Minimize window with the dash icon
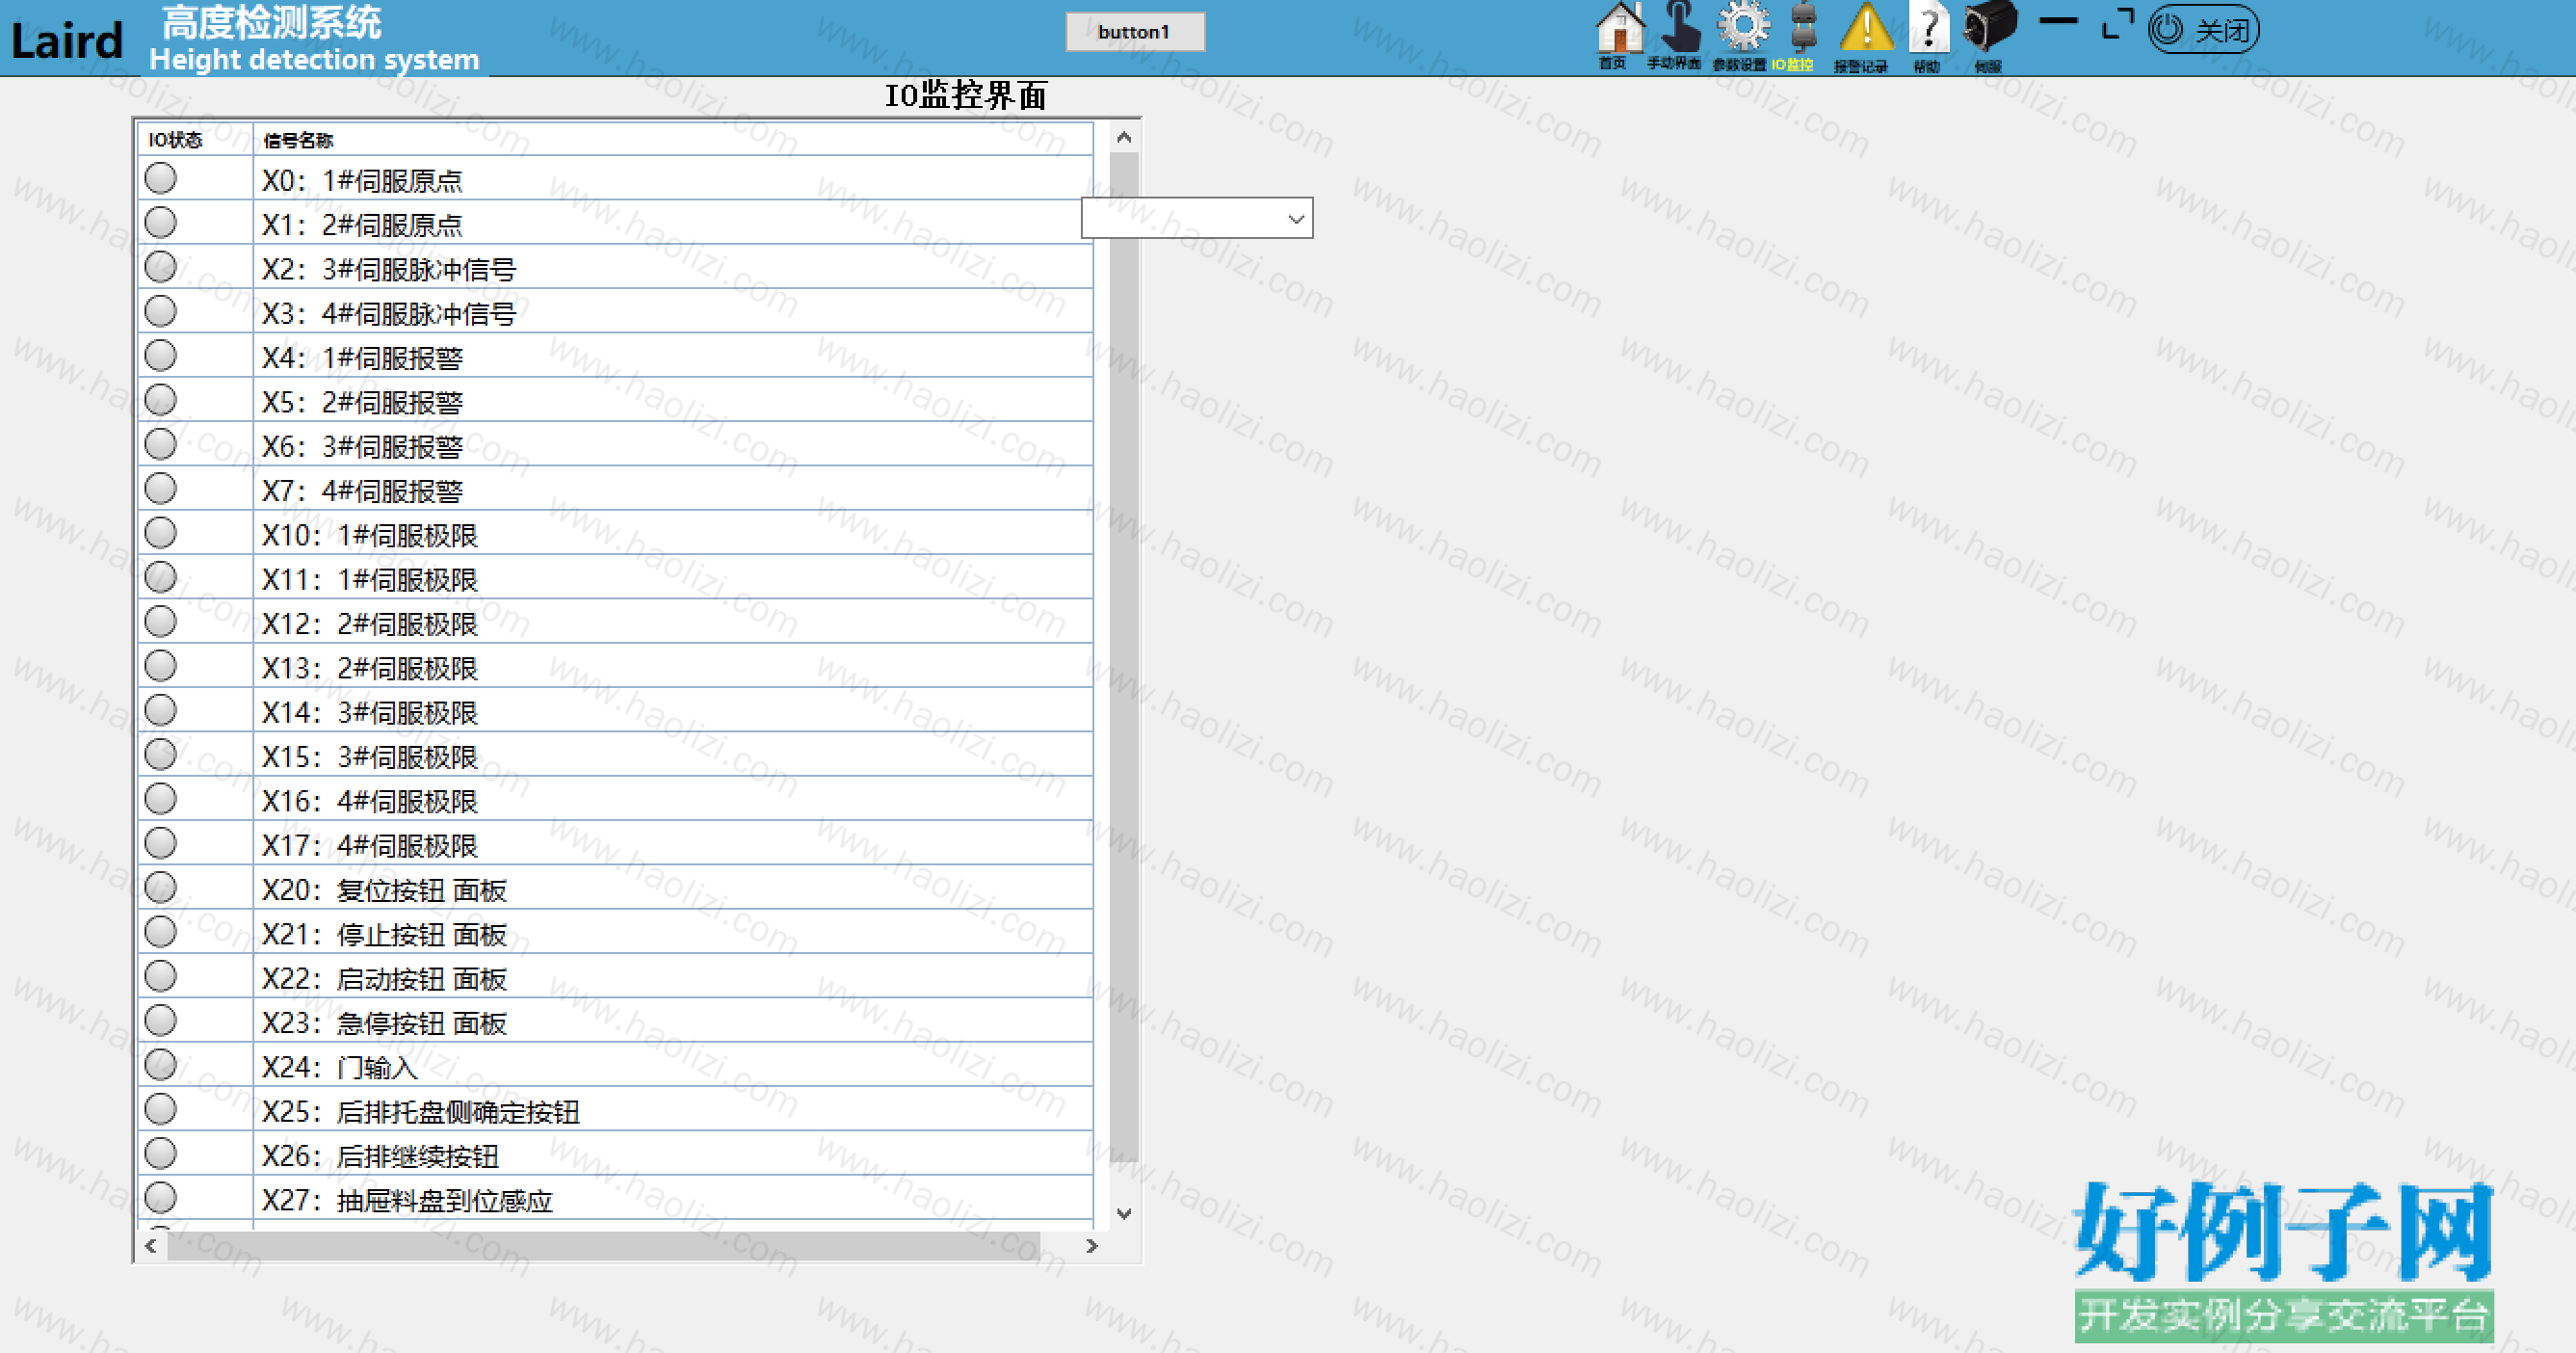 point(2058,21)
